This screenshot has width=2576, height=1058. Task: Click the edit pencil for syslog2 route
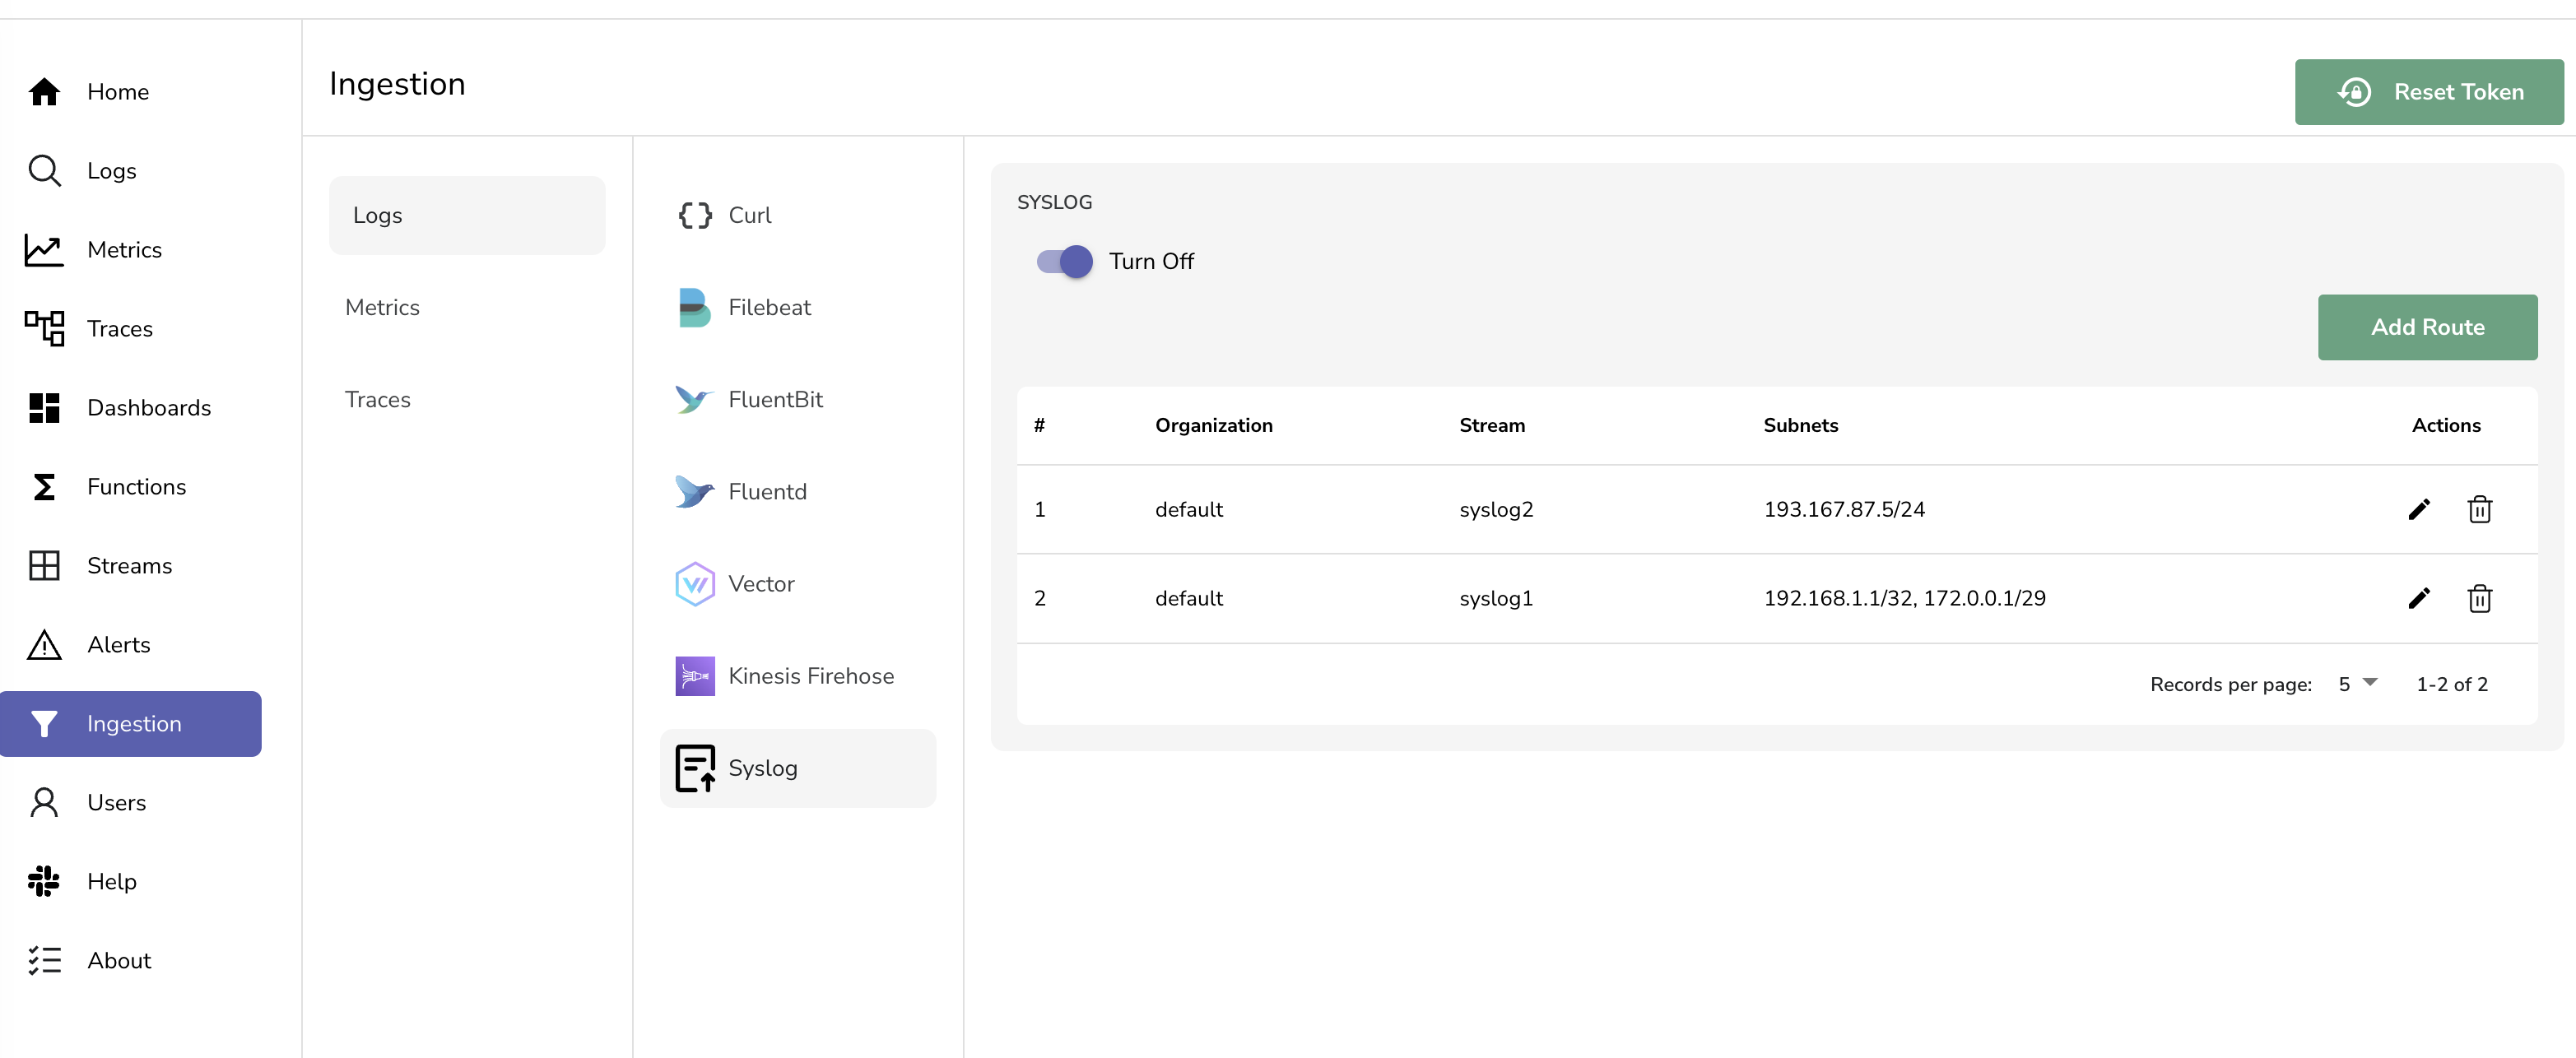coord(2418,509)
